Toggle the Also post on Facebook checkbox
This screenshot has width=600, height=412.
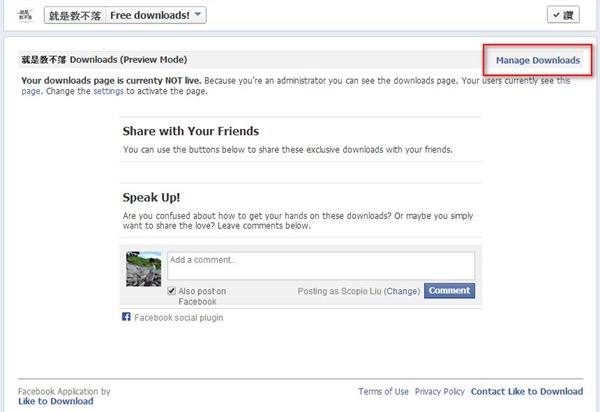(x=172, y=291)
